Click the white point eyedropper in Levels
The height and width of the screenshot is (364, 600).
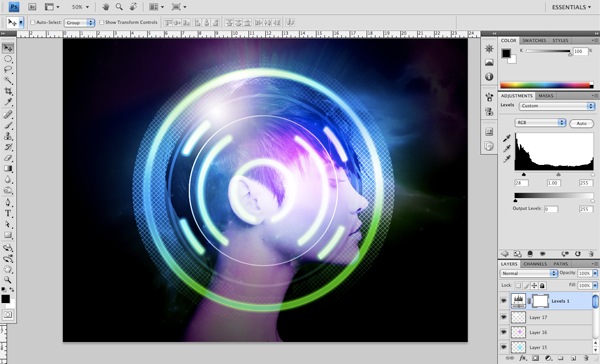tap(507, 158)
